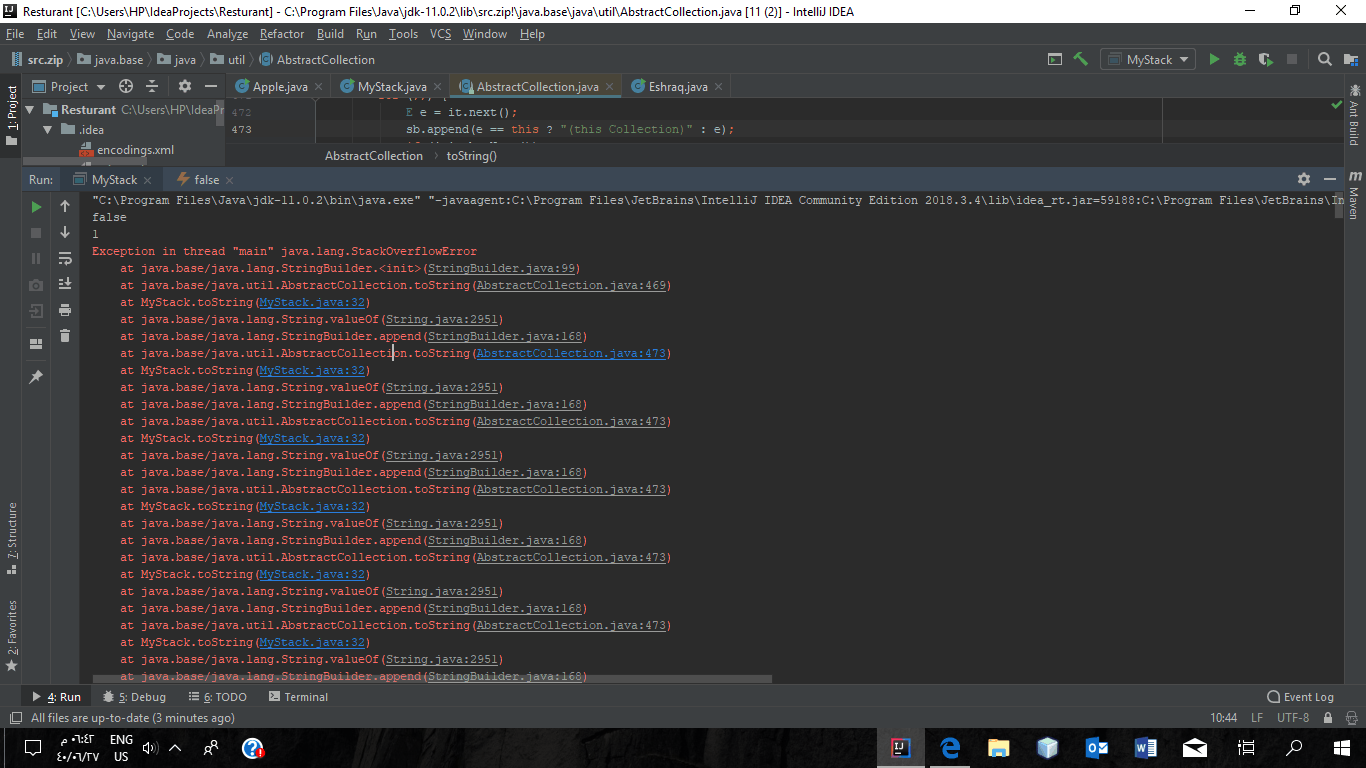Image resolution: width=1366 pixels, height=768 pixels.
Task: Toggle the Maven tool window
Action: click(1354, 196)
